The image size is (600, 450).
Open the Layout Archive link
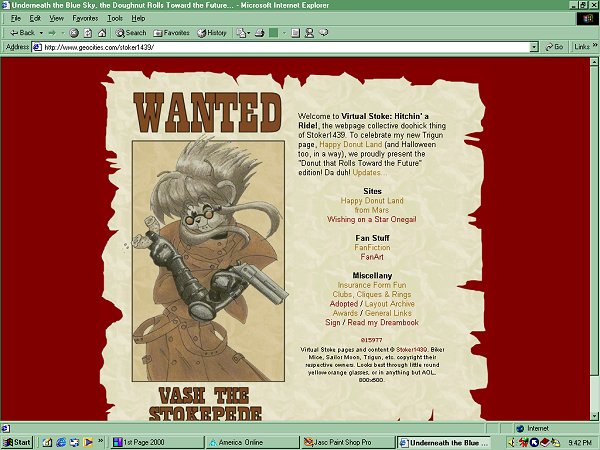pos(390,304)
